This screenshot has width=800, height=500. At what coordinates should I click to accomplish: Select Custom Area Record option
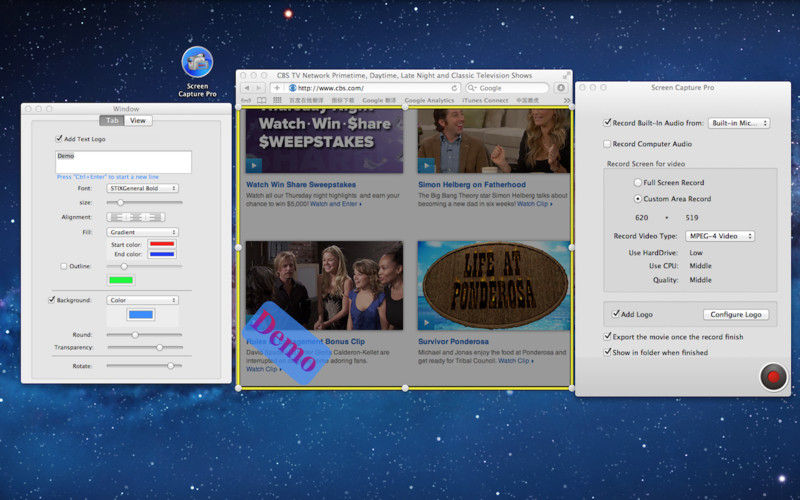pos(638,198)
